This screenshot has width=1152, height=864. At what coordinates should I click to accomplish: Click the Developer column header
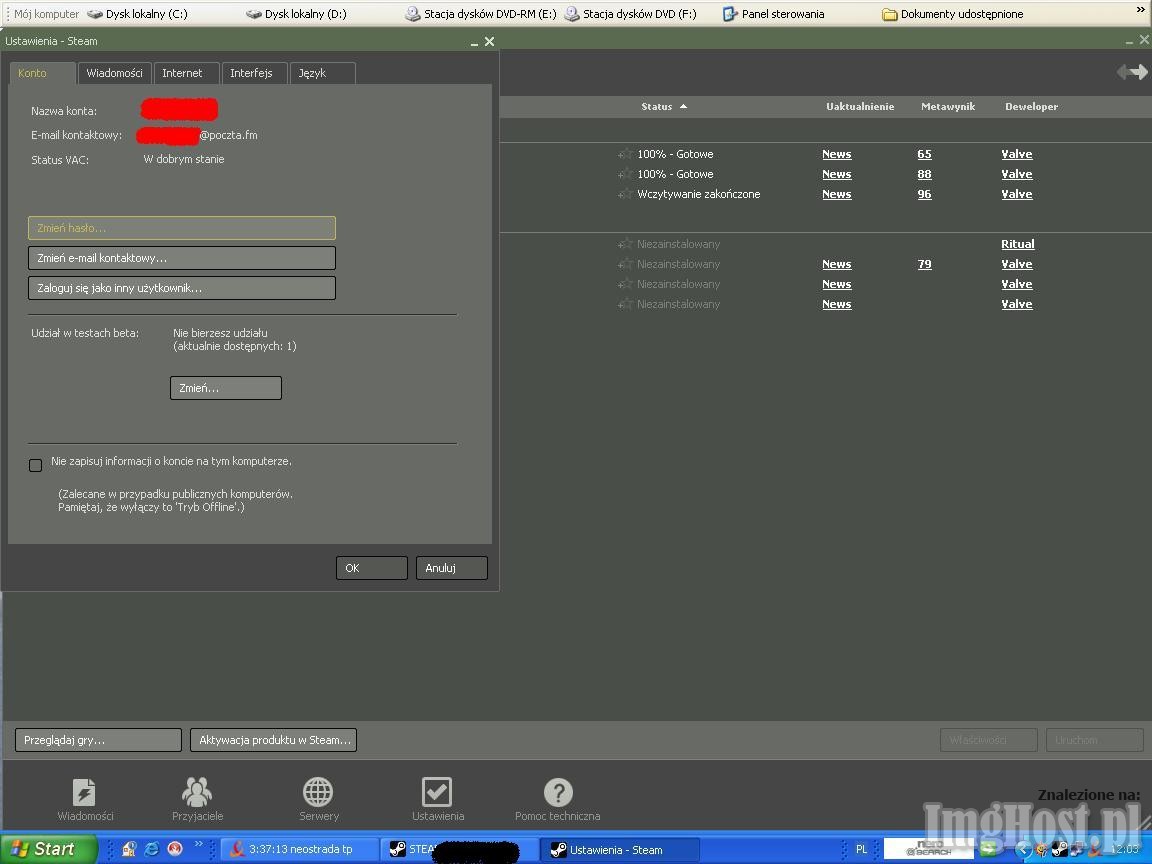pos(1032,107)
